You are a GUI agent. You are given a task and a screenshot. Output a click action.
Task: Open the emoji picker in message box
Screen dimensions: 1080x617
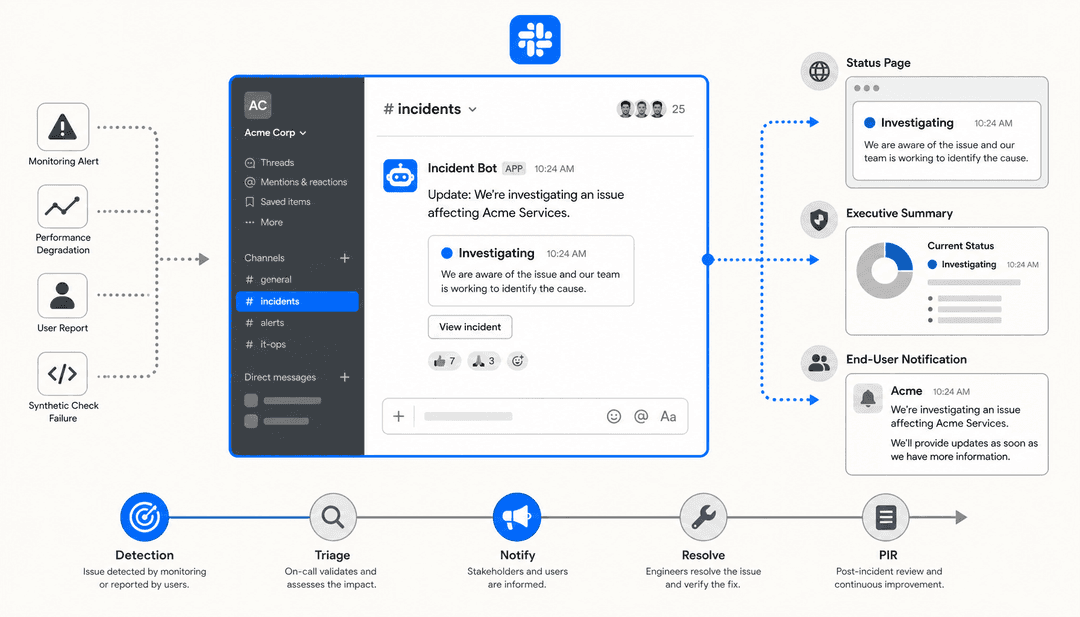(x=614, y=416)
